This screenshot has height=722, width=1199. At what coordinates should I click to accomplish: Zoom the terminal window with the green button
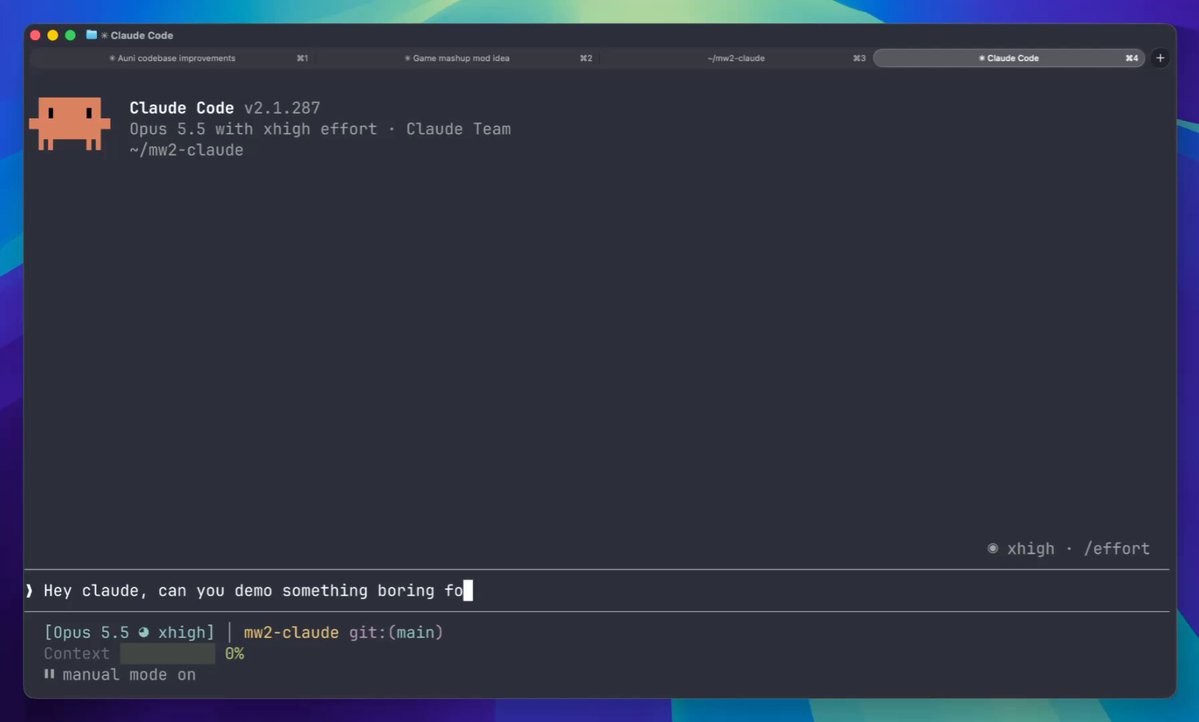tap(70, 35)
